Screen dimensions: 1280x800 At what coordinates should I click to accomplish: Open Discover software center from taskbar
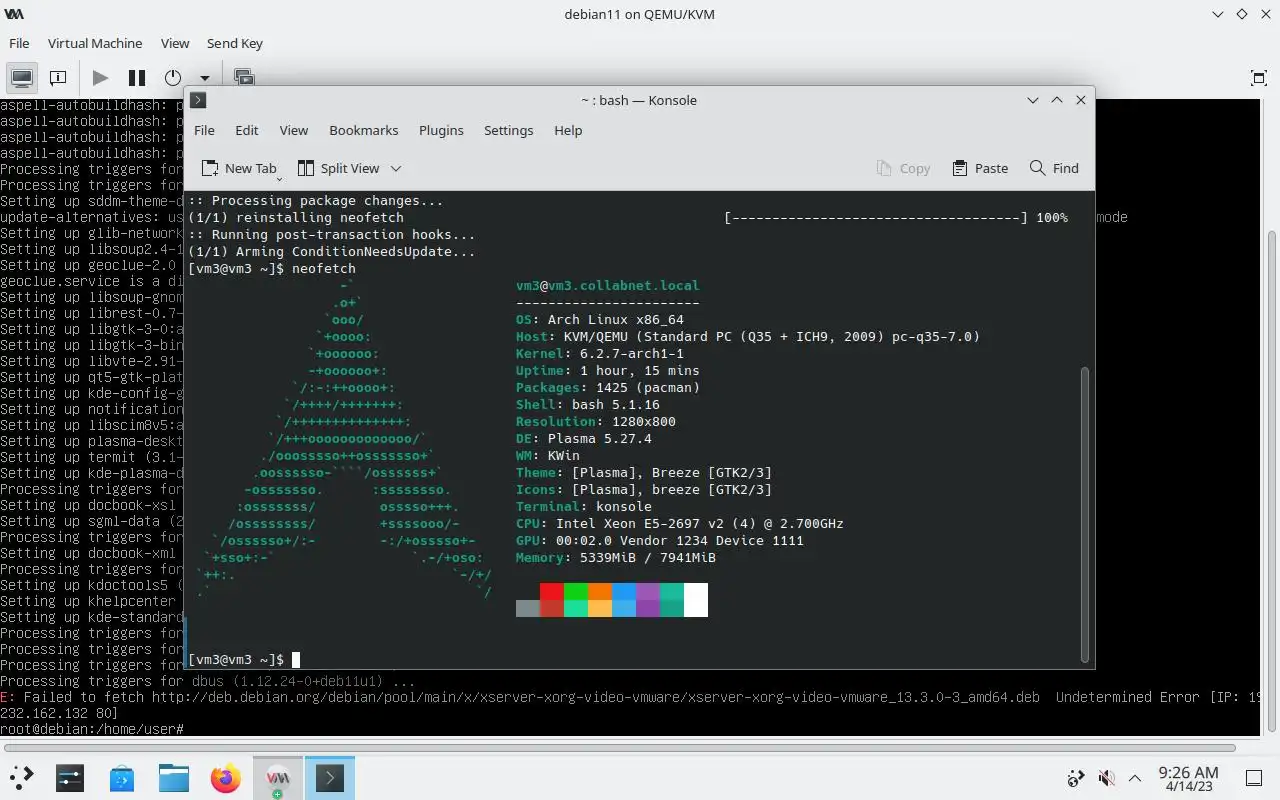pyautogui.click(x=122, y=777)
